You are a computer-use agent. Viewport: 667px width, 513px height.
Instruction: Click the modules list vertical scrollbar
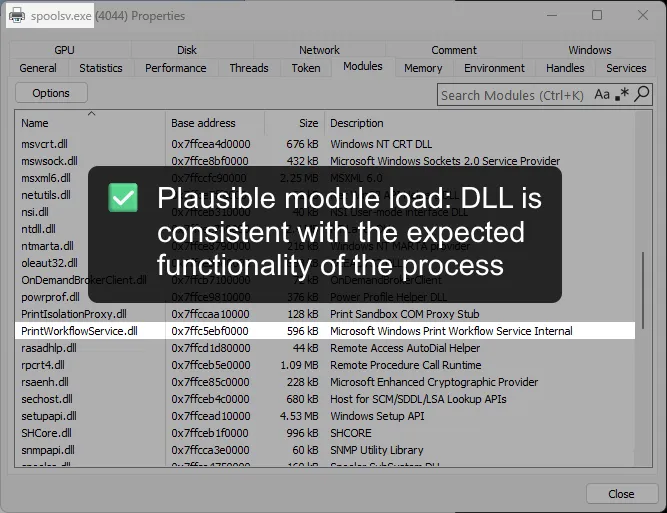pyautogui.click(x=643, y=289)
